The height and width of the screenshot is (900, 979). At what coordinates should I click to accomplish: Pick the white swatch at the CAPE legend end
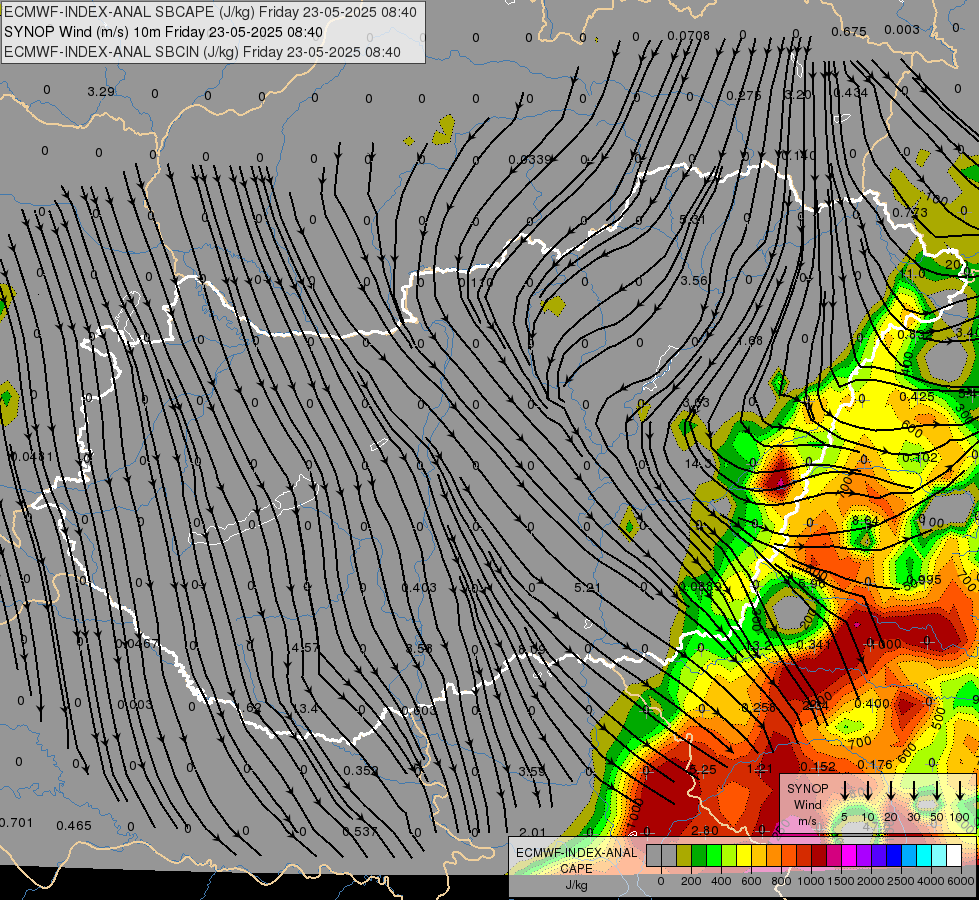click(953, 855)
